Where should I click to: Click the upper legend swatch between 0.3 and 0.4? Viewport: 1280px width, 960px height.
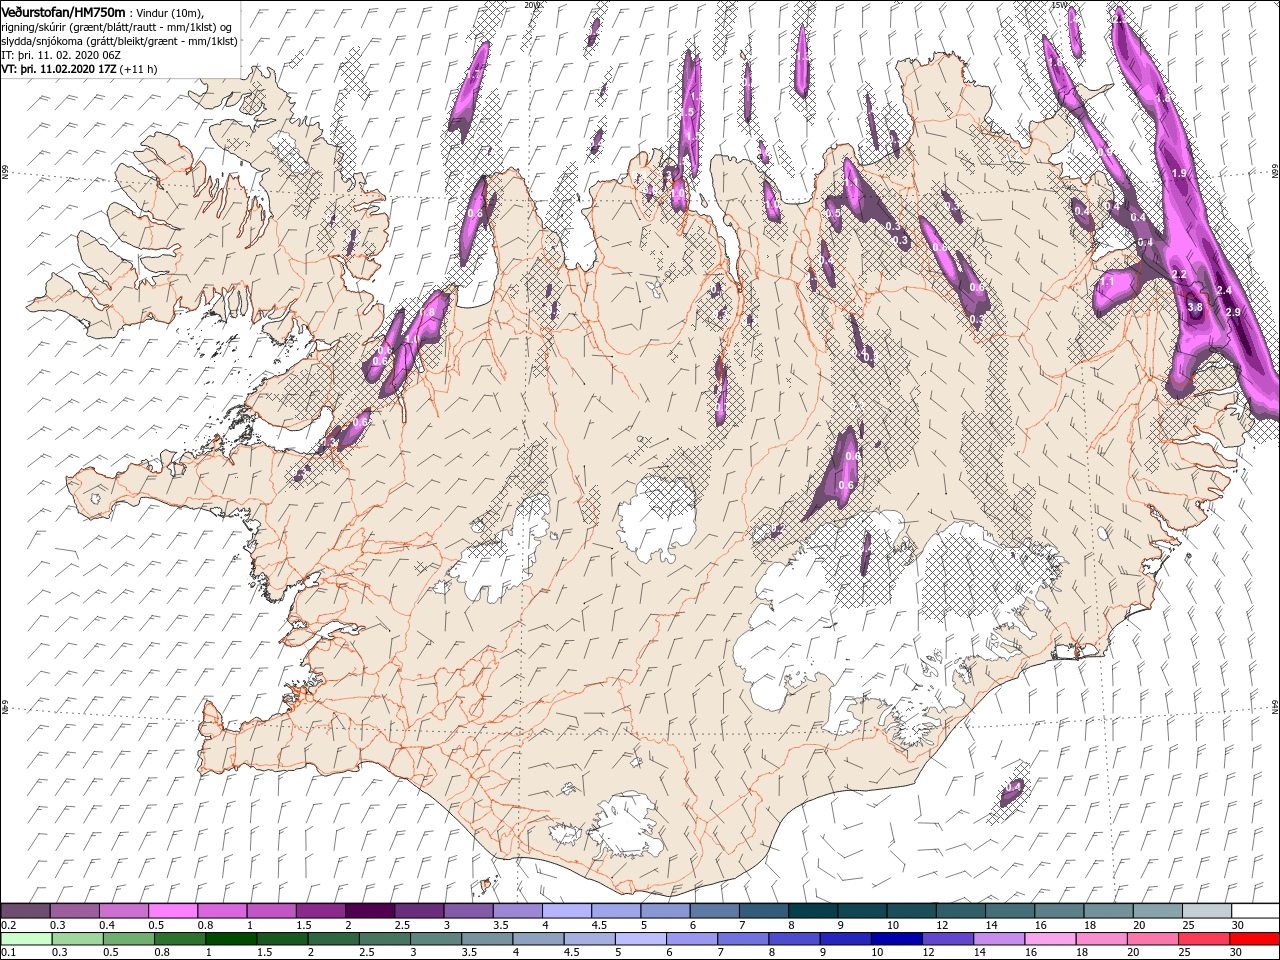coord(74,911)
